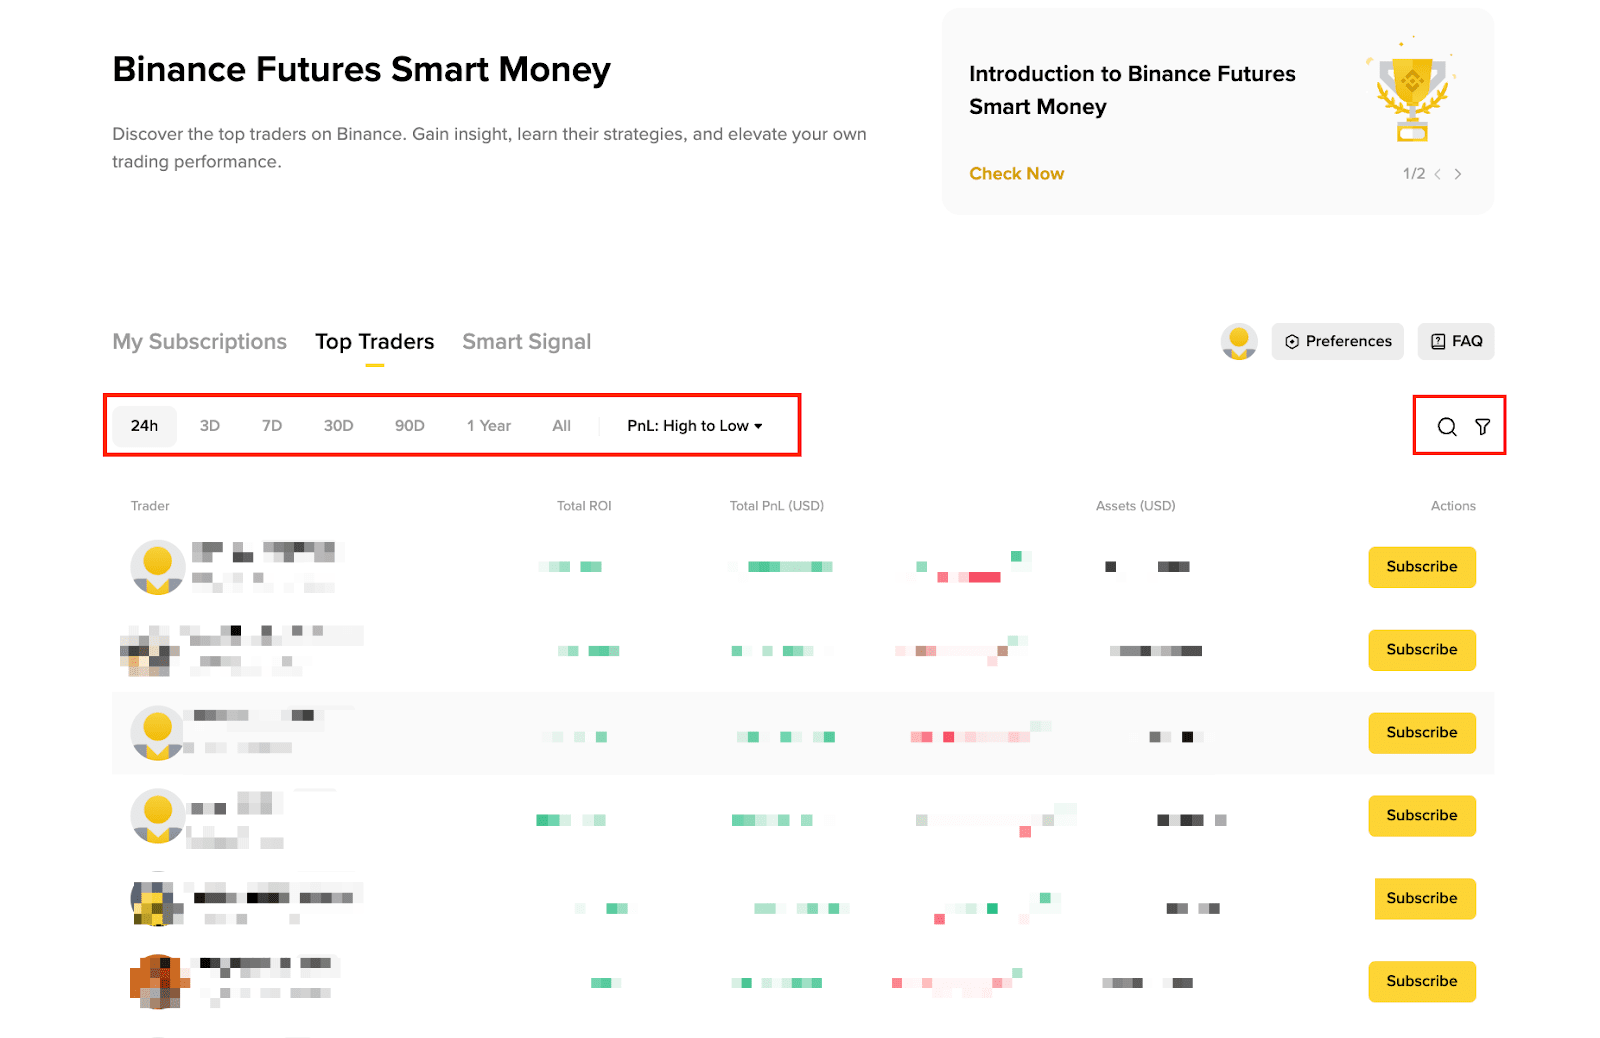Go to next intro card arrow

coord(1458,174)
